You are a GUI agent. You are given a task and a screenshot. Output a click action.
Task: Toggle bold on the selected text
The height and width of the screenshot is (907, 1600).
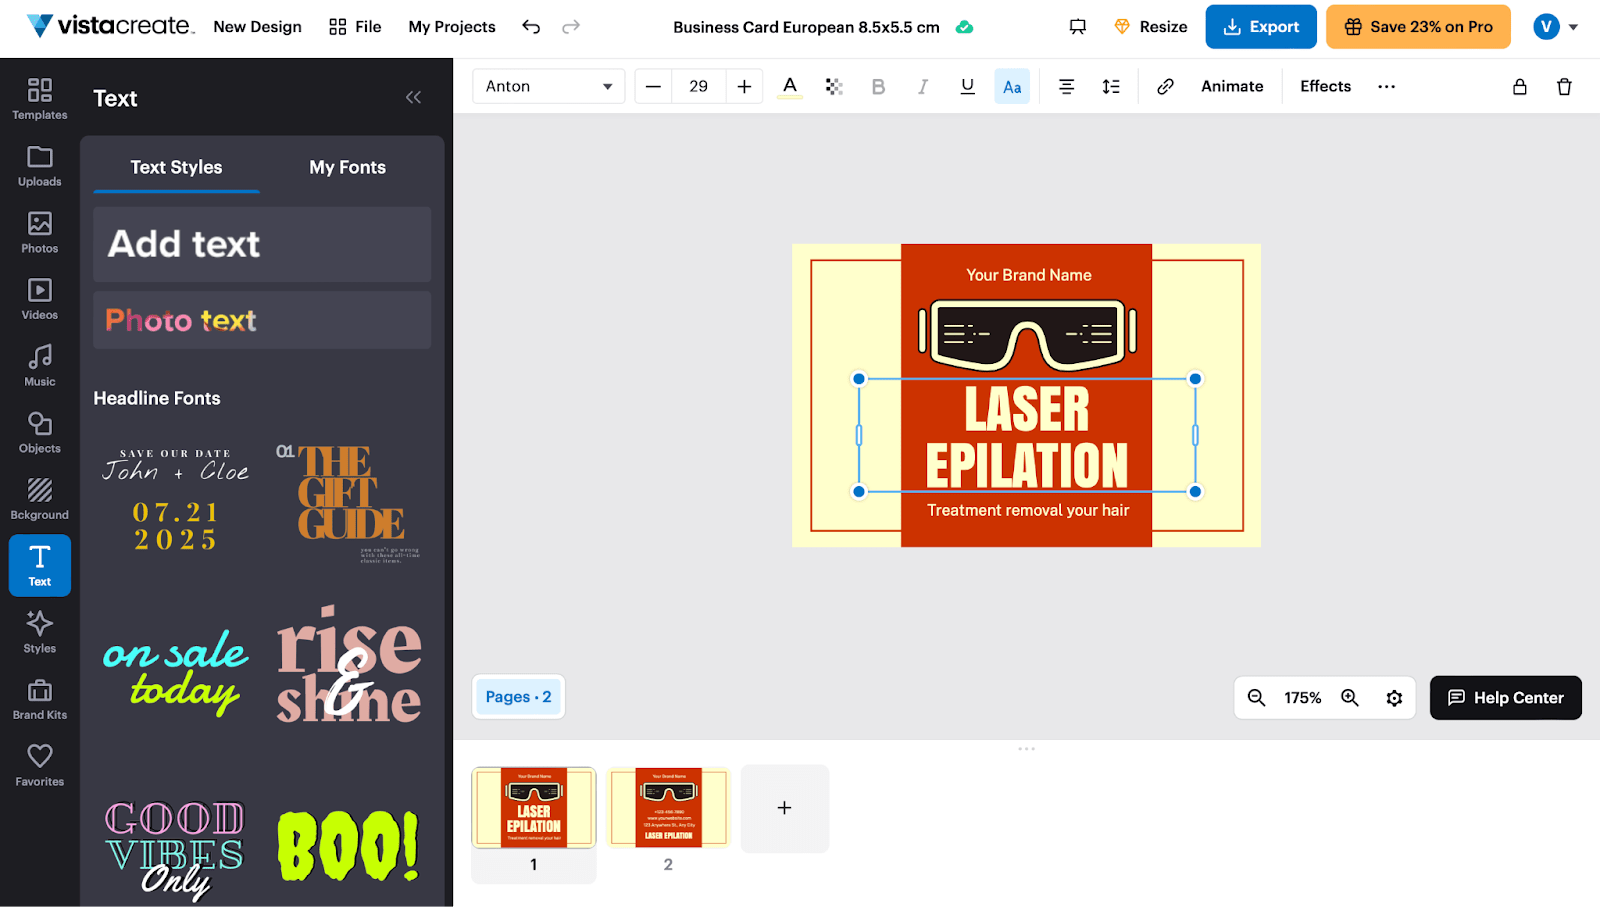pos(878,86)
